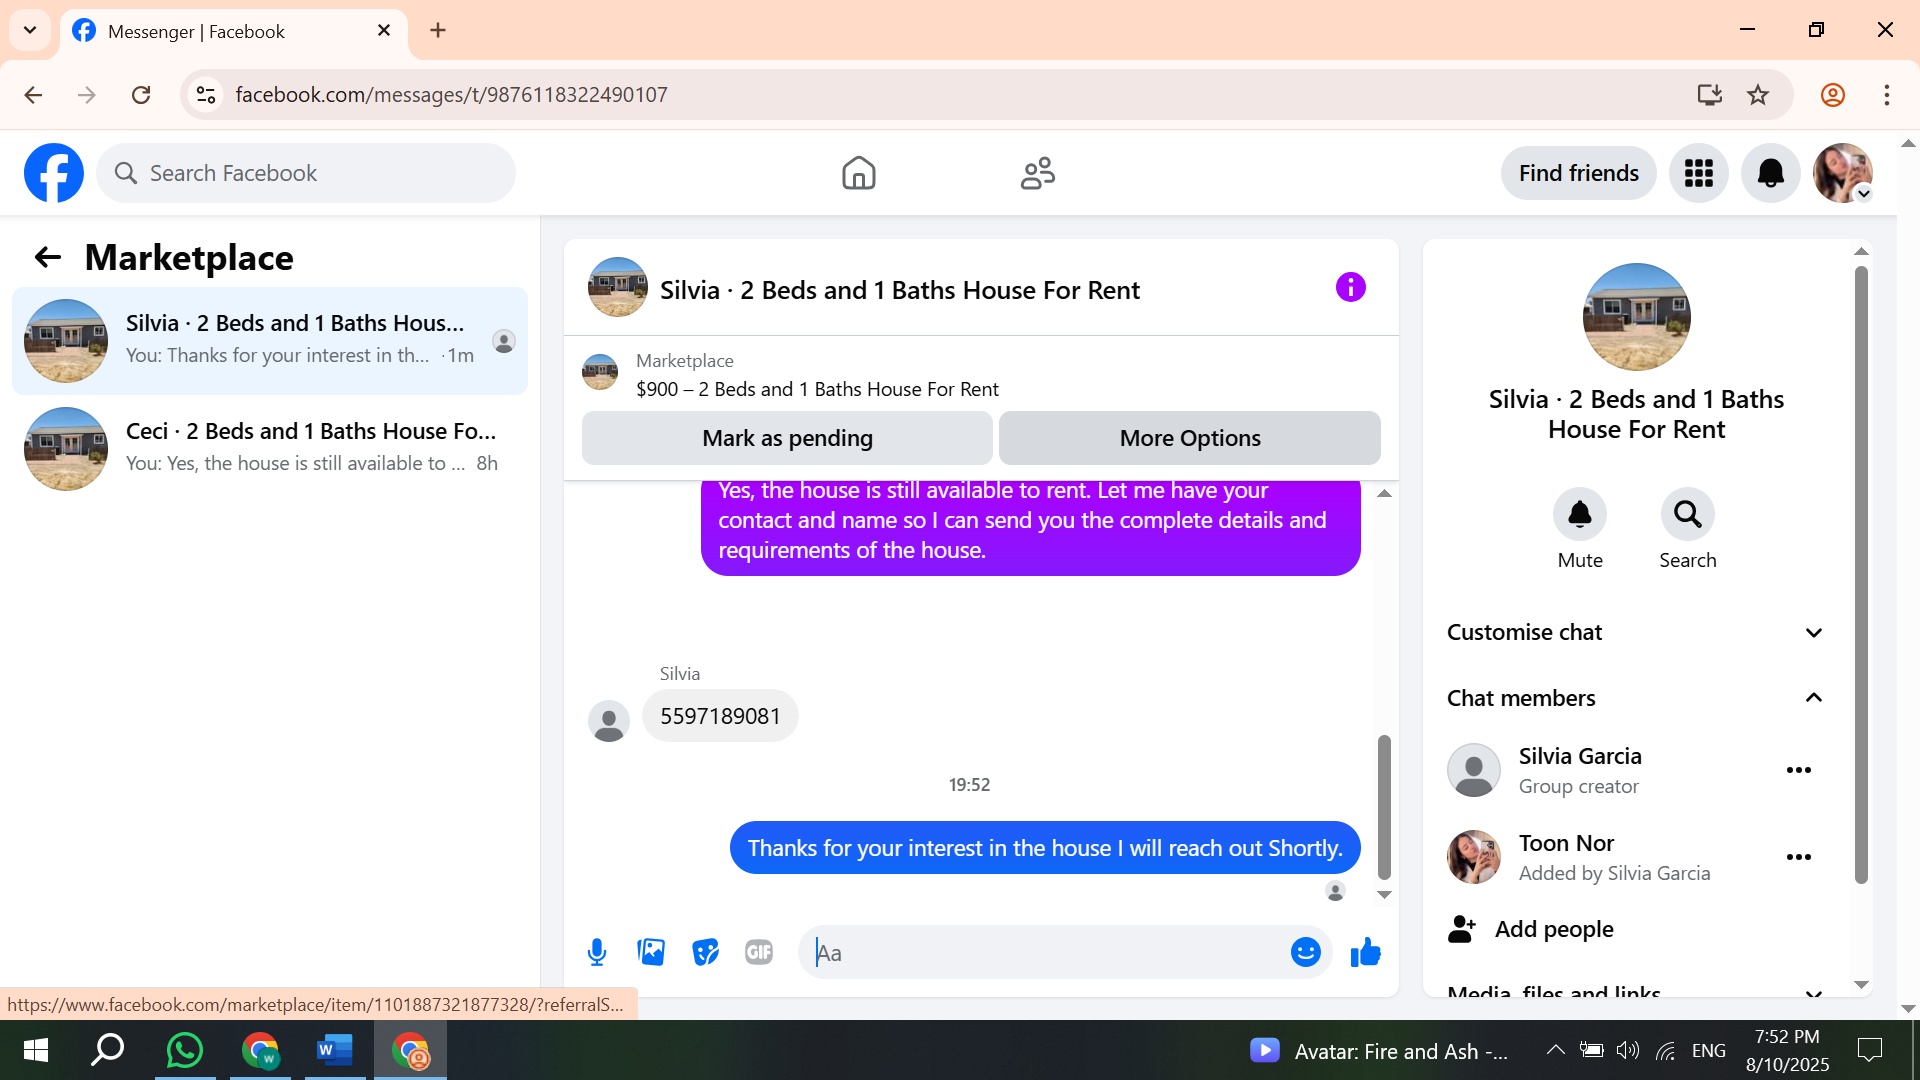Viewport: 1920px width, 1080px height.
Task: Open the Facebook apps grid menu
Action: pos(1698,173)
